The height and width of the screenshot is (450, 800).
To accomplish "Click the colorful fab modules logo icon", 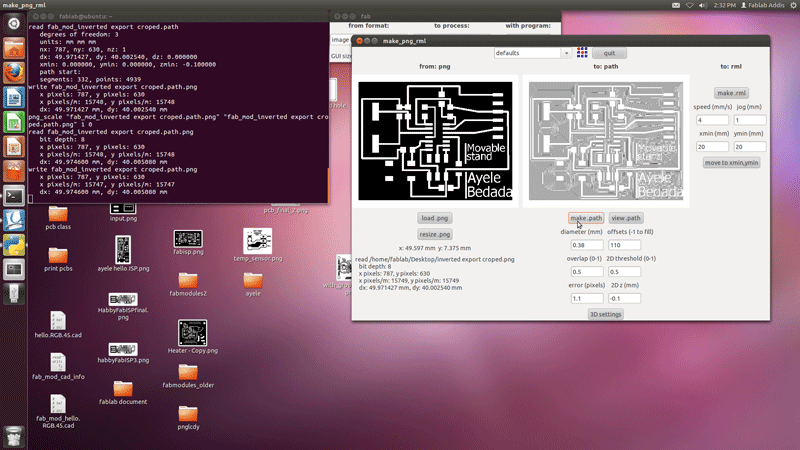I will (x=581, y=53).
